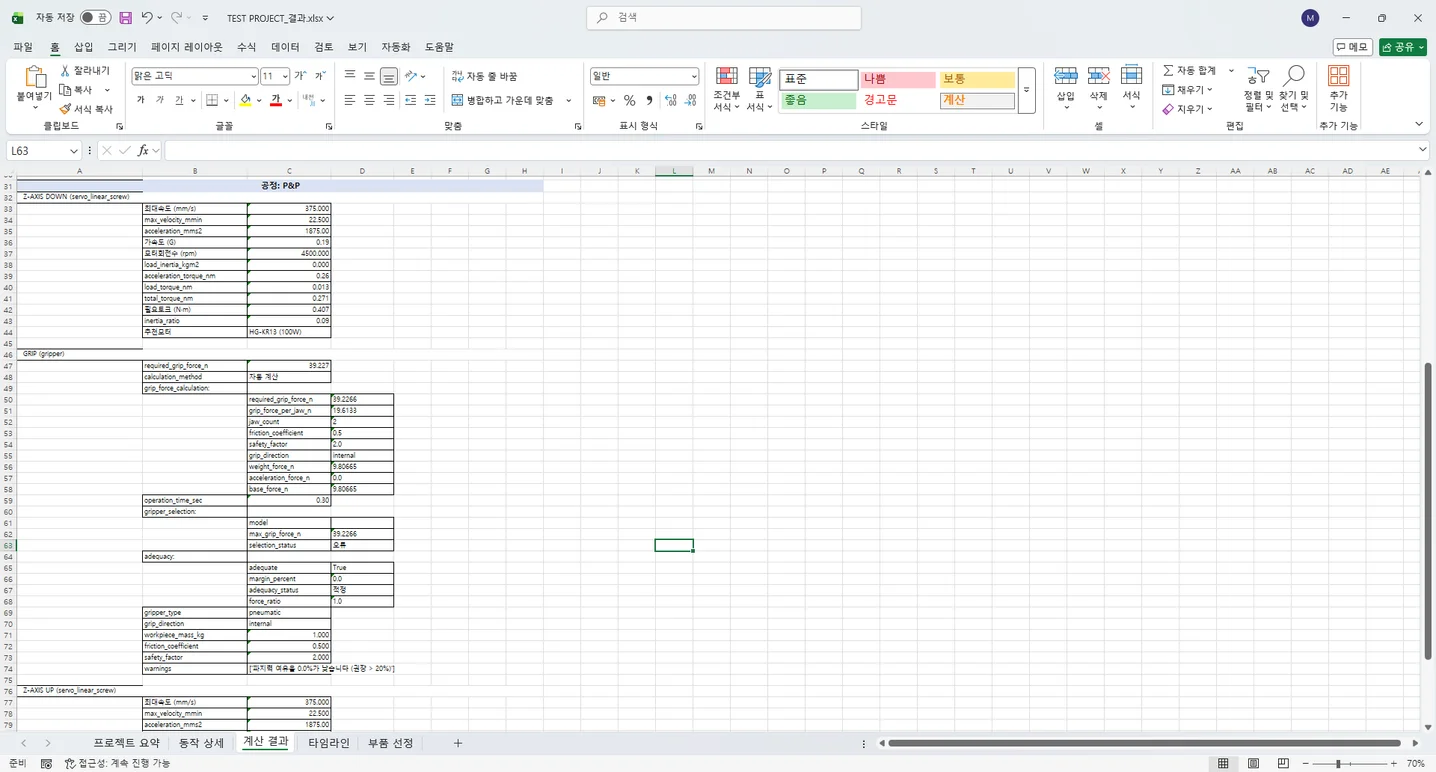Screen dimensions: 1436x772
Task: Center text horizontally in alignment group
Action: [369, 100]
